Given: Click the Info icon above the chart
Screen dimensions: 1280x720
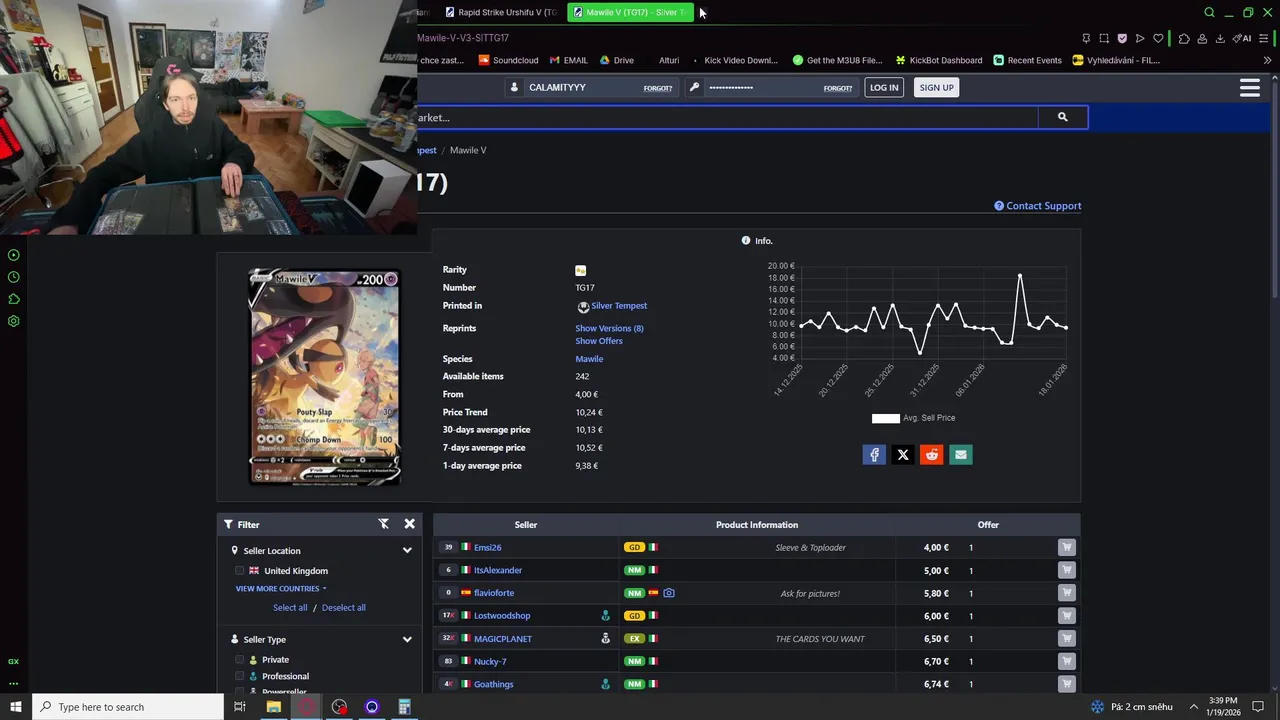Looking at the screenshot, I should tap(746, 241).
